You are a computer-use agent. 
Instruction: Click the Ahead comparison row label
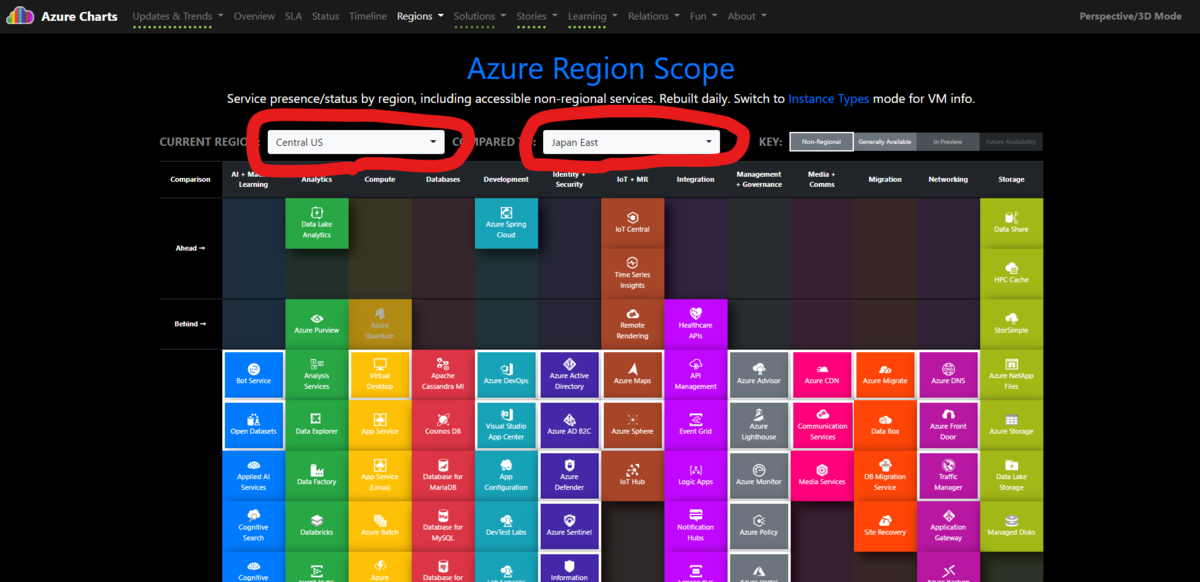[190, 248]
